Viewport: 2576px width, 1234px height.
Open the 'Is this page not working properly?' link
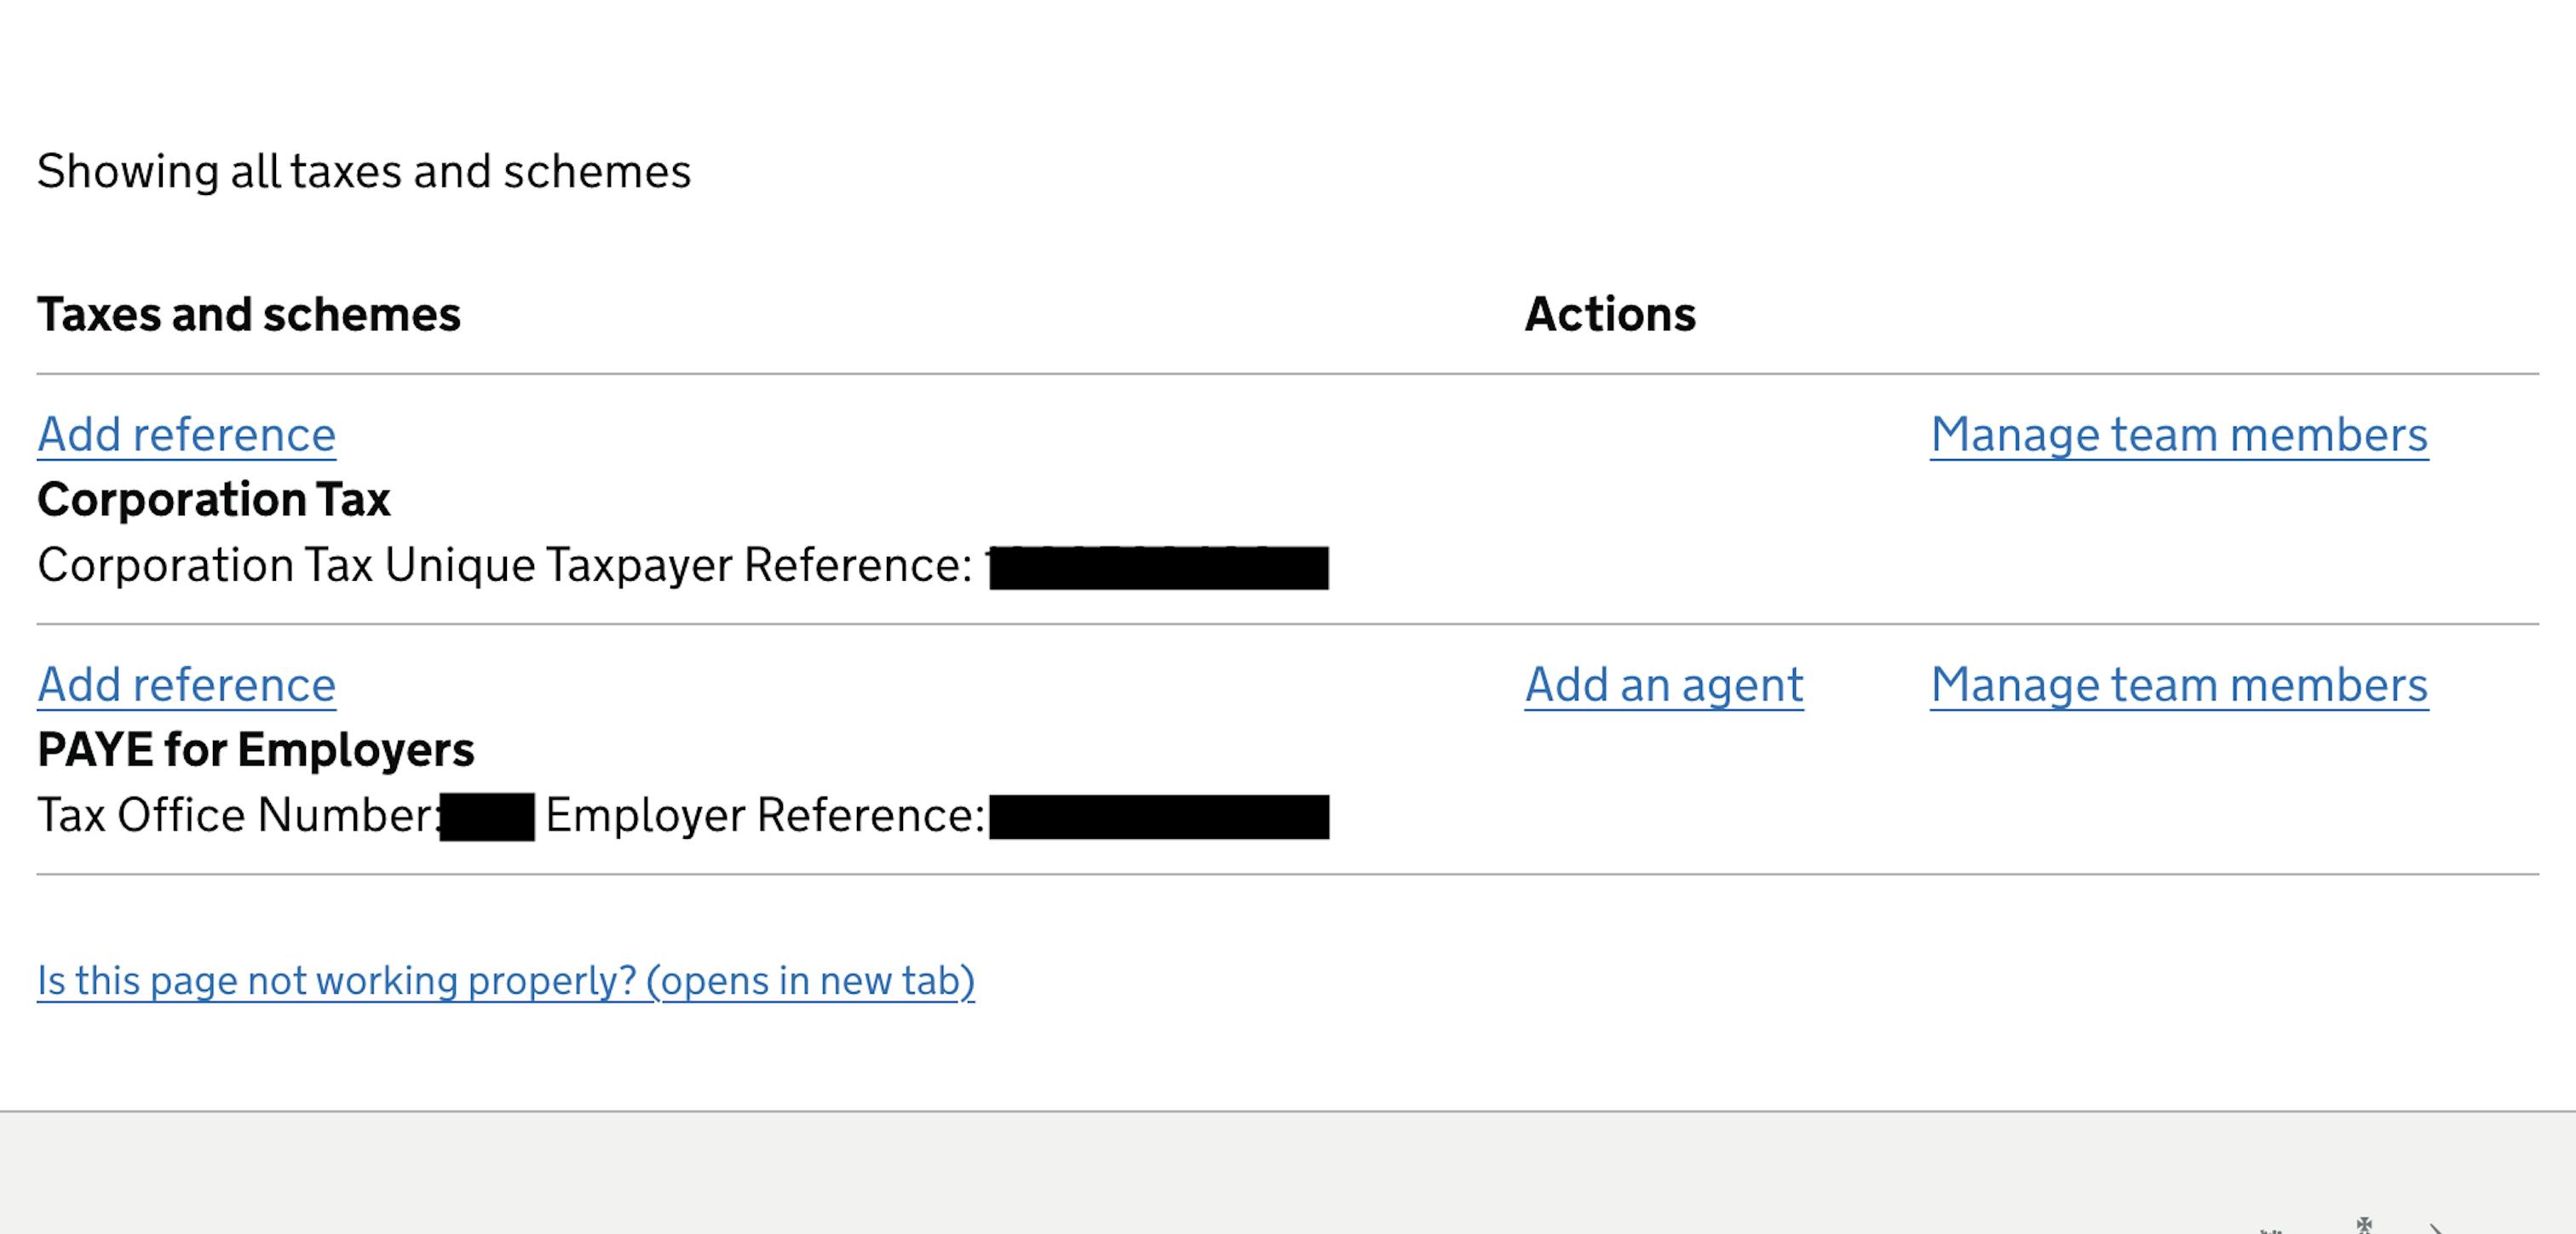[x=505, y=981]
